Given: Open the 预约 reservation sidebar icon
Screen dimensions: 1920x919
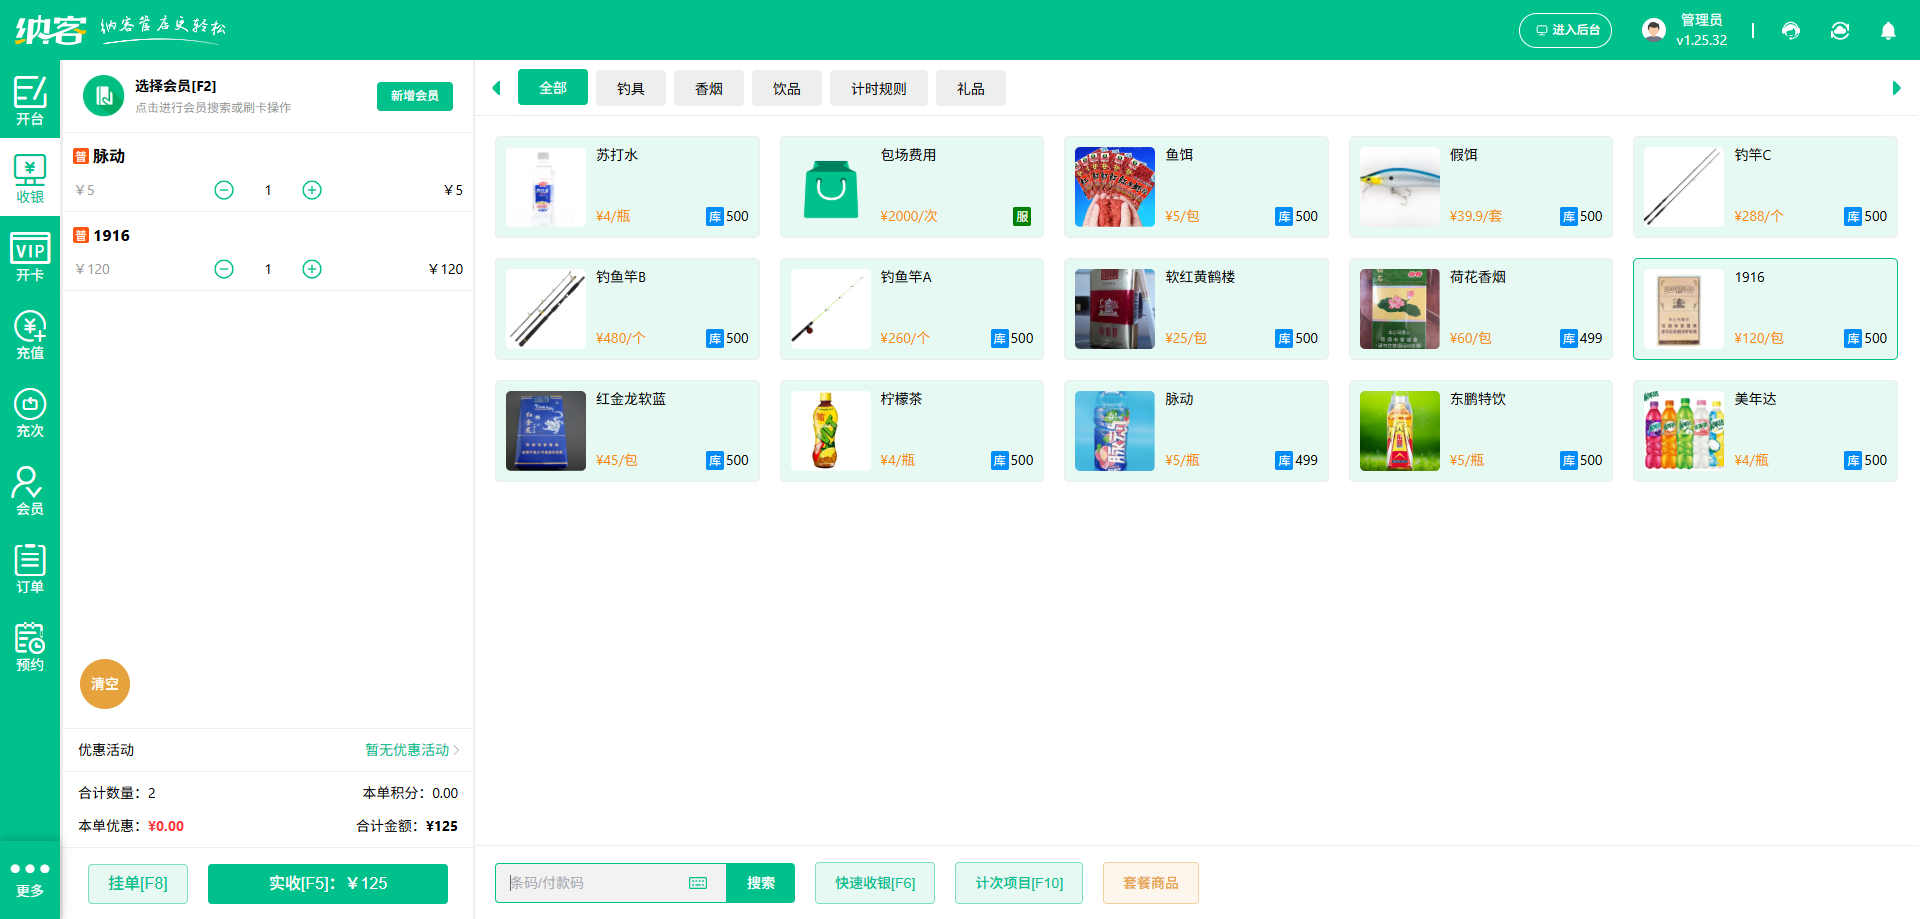Looking at the screenshot, I should (x=30, y=647).
